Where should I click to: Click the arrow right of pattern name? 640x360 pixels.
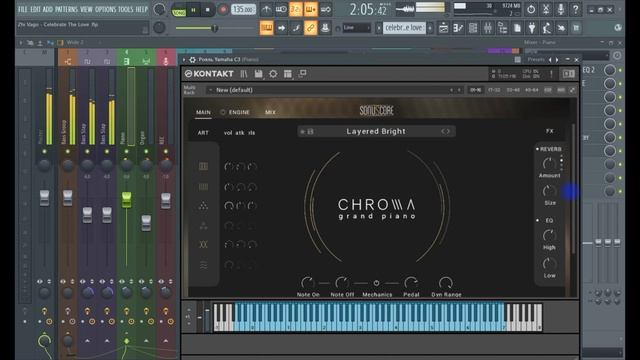click(430, 28)
